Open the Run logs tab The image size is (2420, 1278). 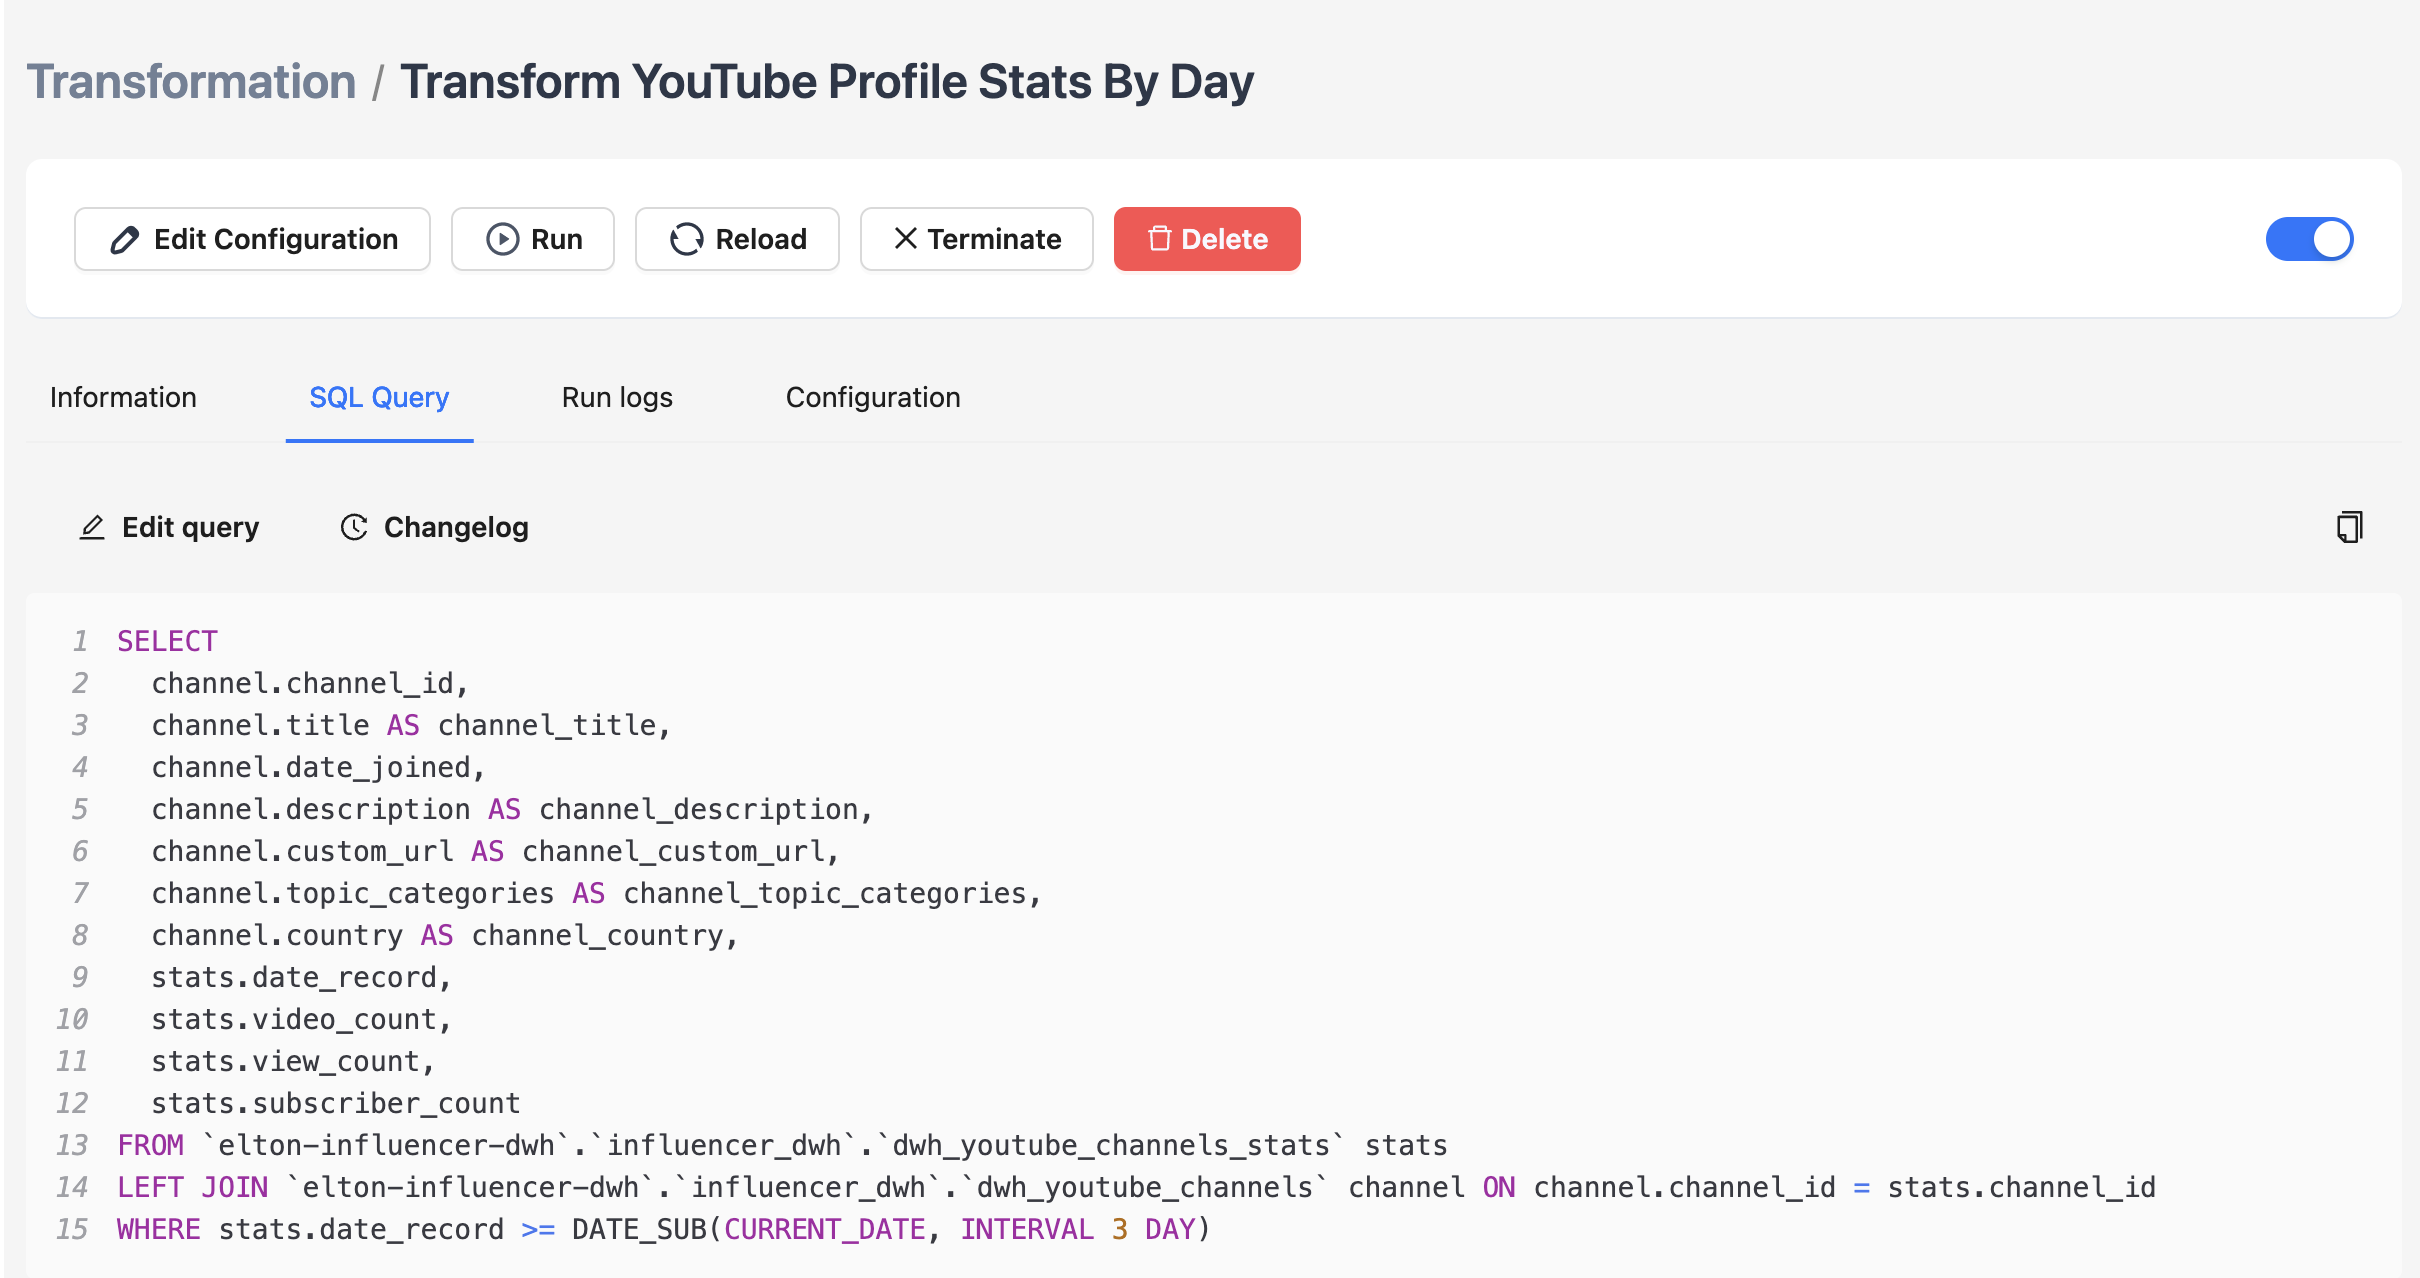click(x=617, y=397)
